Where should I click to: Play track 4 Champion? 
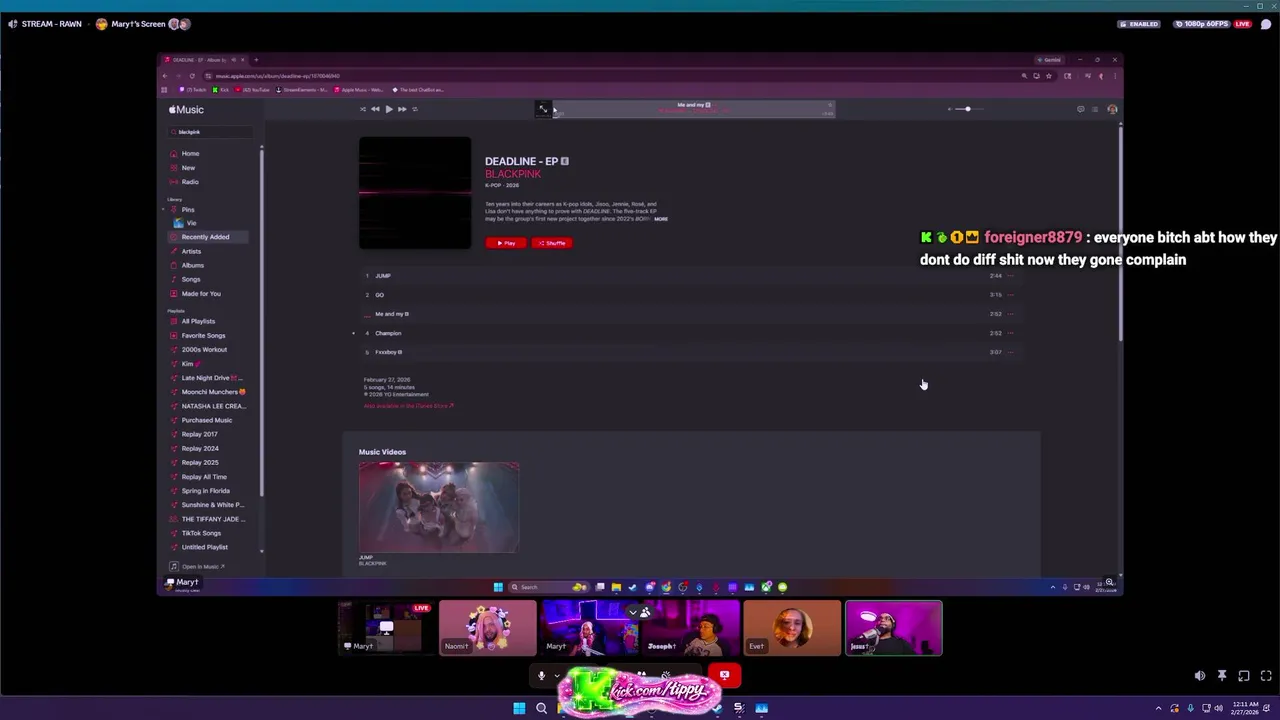(388, 333)
